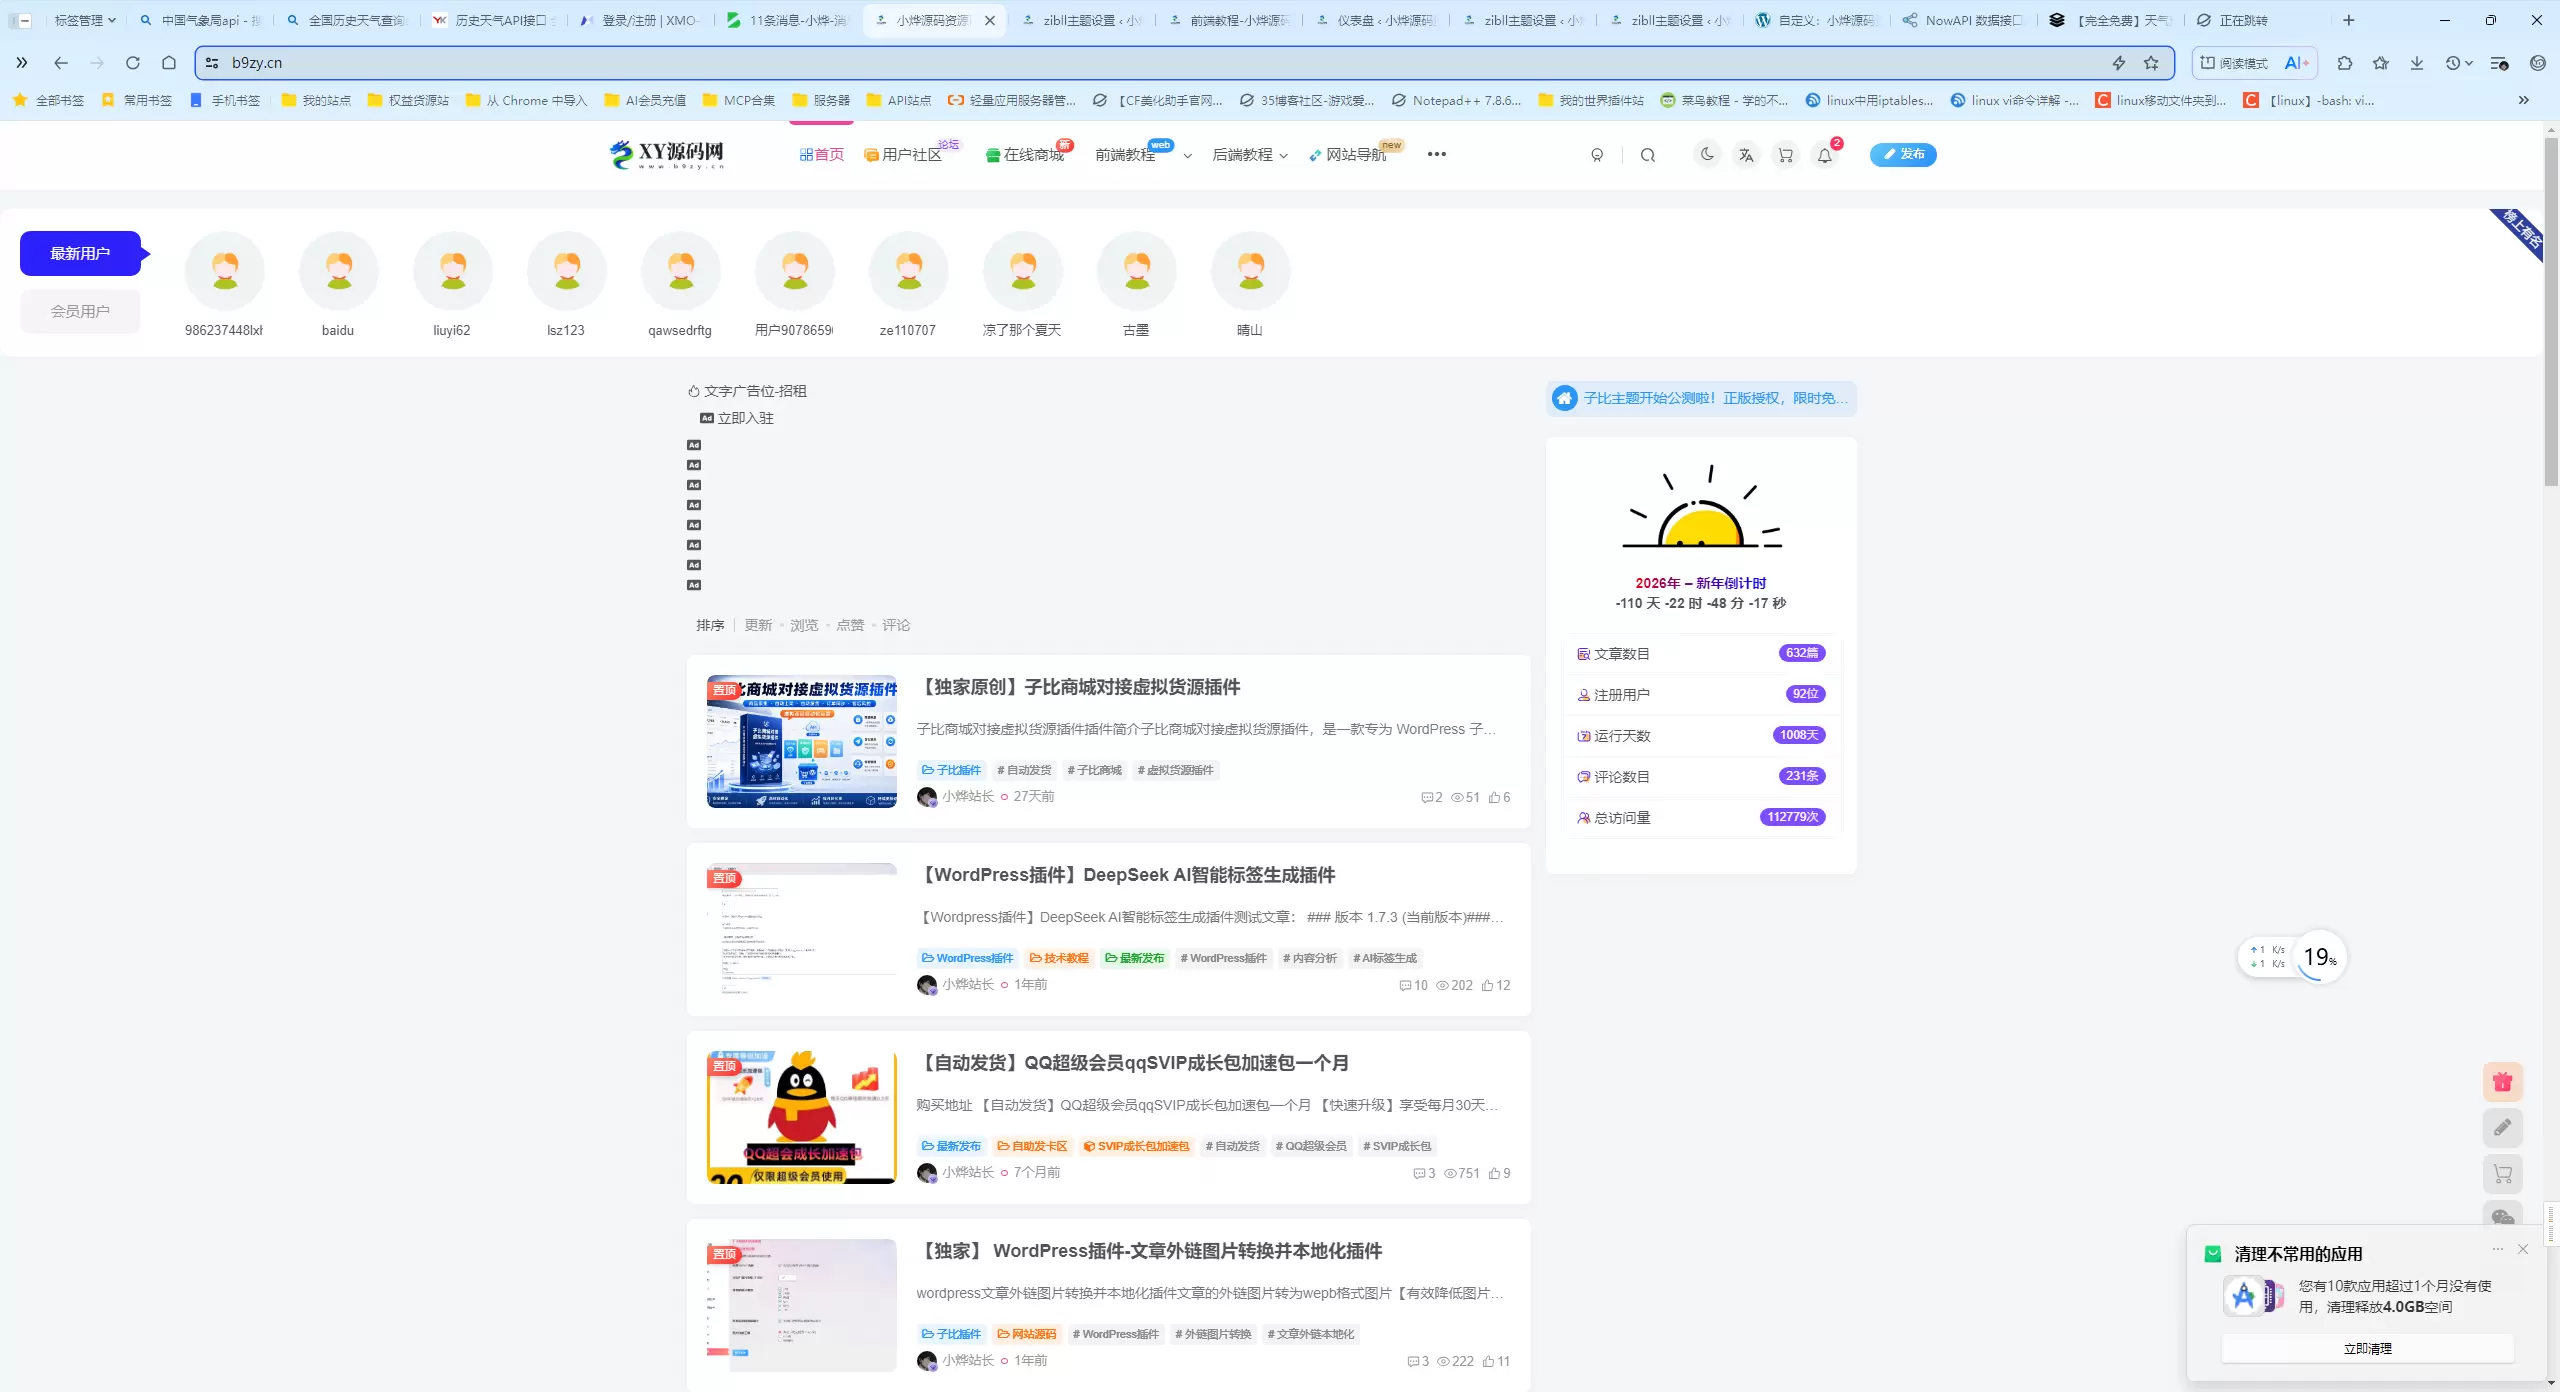Viewport: 2560px width, 1392px height.
Task: Switch to the 中国气象局api browser tab
Action: (201, 20)
